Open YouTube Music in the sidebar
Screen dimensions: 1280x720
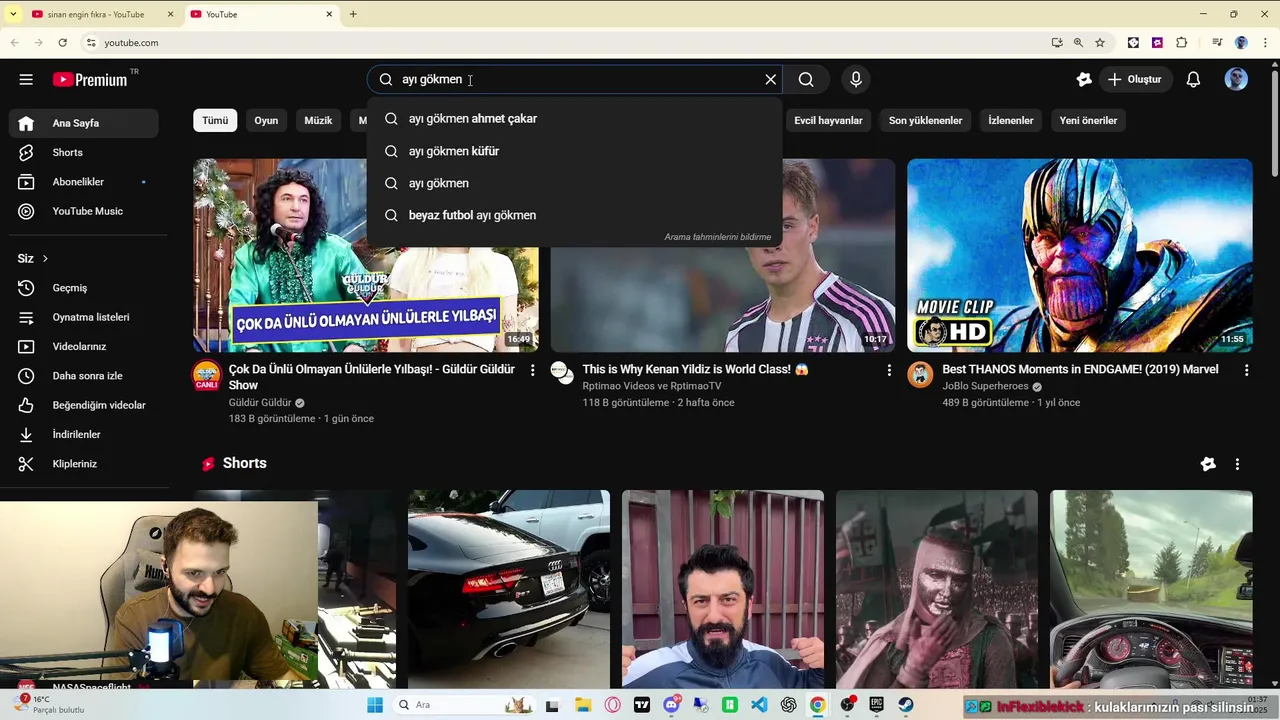click(x=84, y=211)
